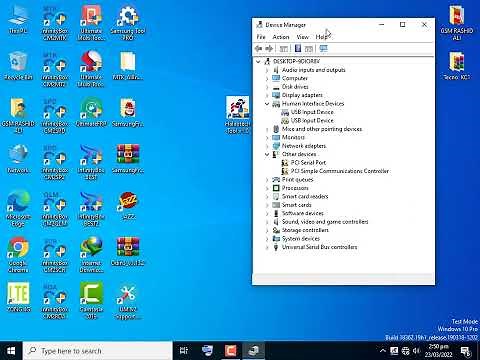Toggle the show/hide console tree toolbar icon
The image size is (480, 360).
[284, 49]
